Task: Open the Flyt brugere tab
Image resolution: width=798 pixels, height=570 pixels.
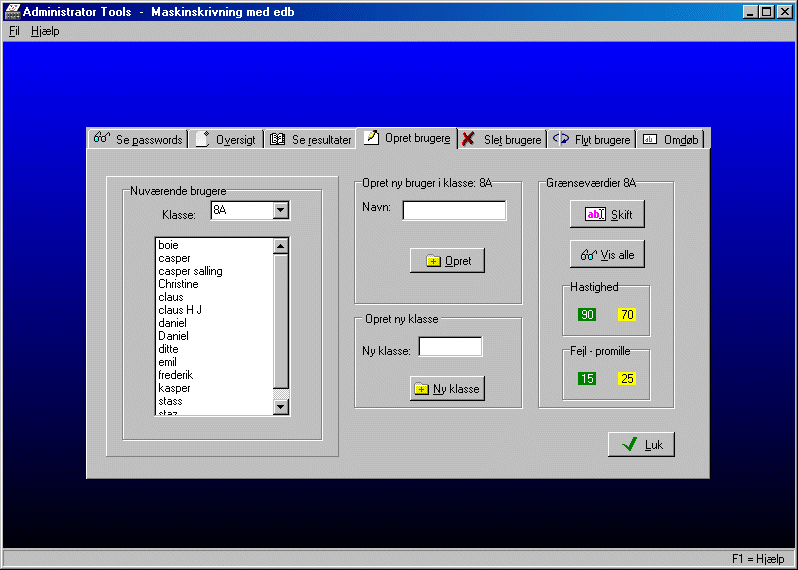Action: [x=591, y=139]
